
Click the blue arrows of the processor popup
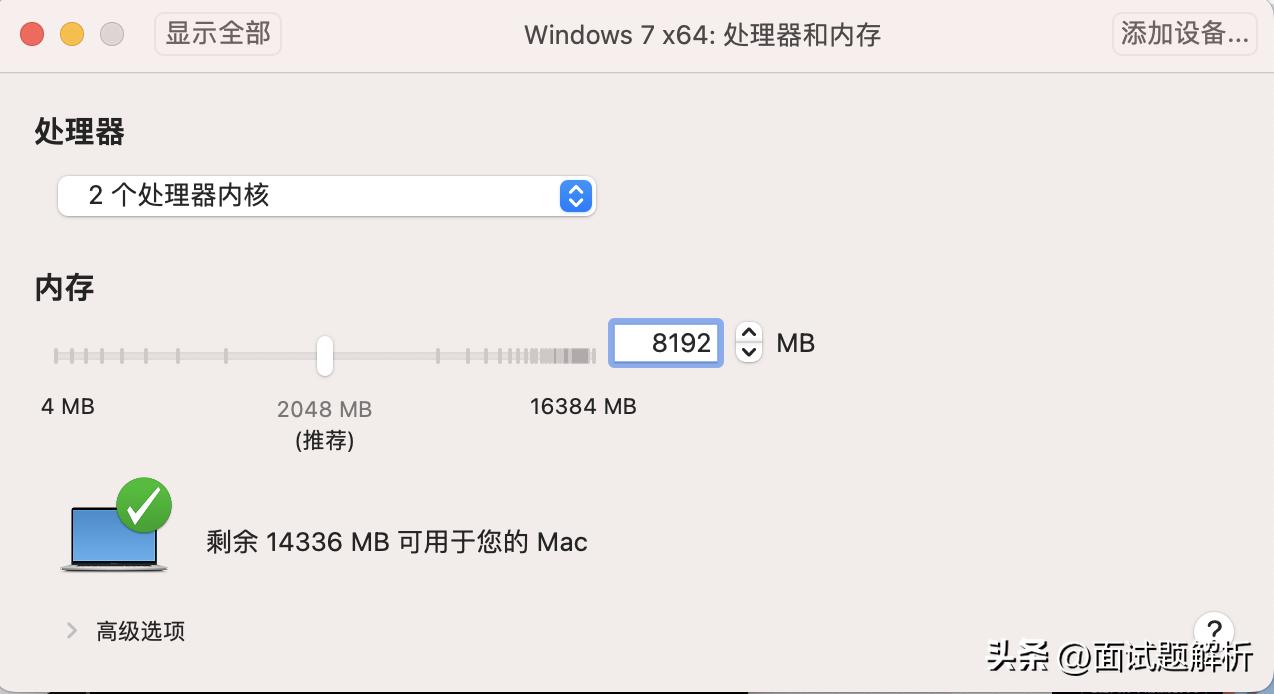click(575, 195)
